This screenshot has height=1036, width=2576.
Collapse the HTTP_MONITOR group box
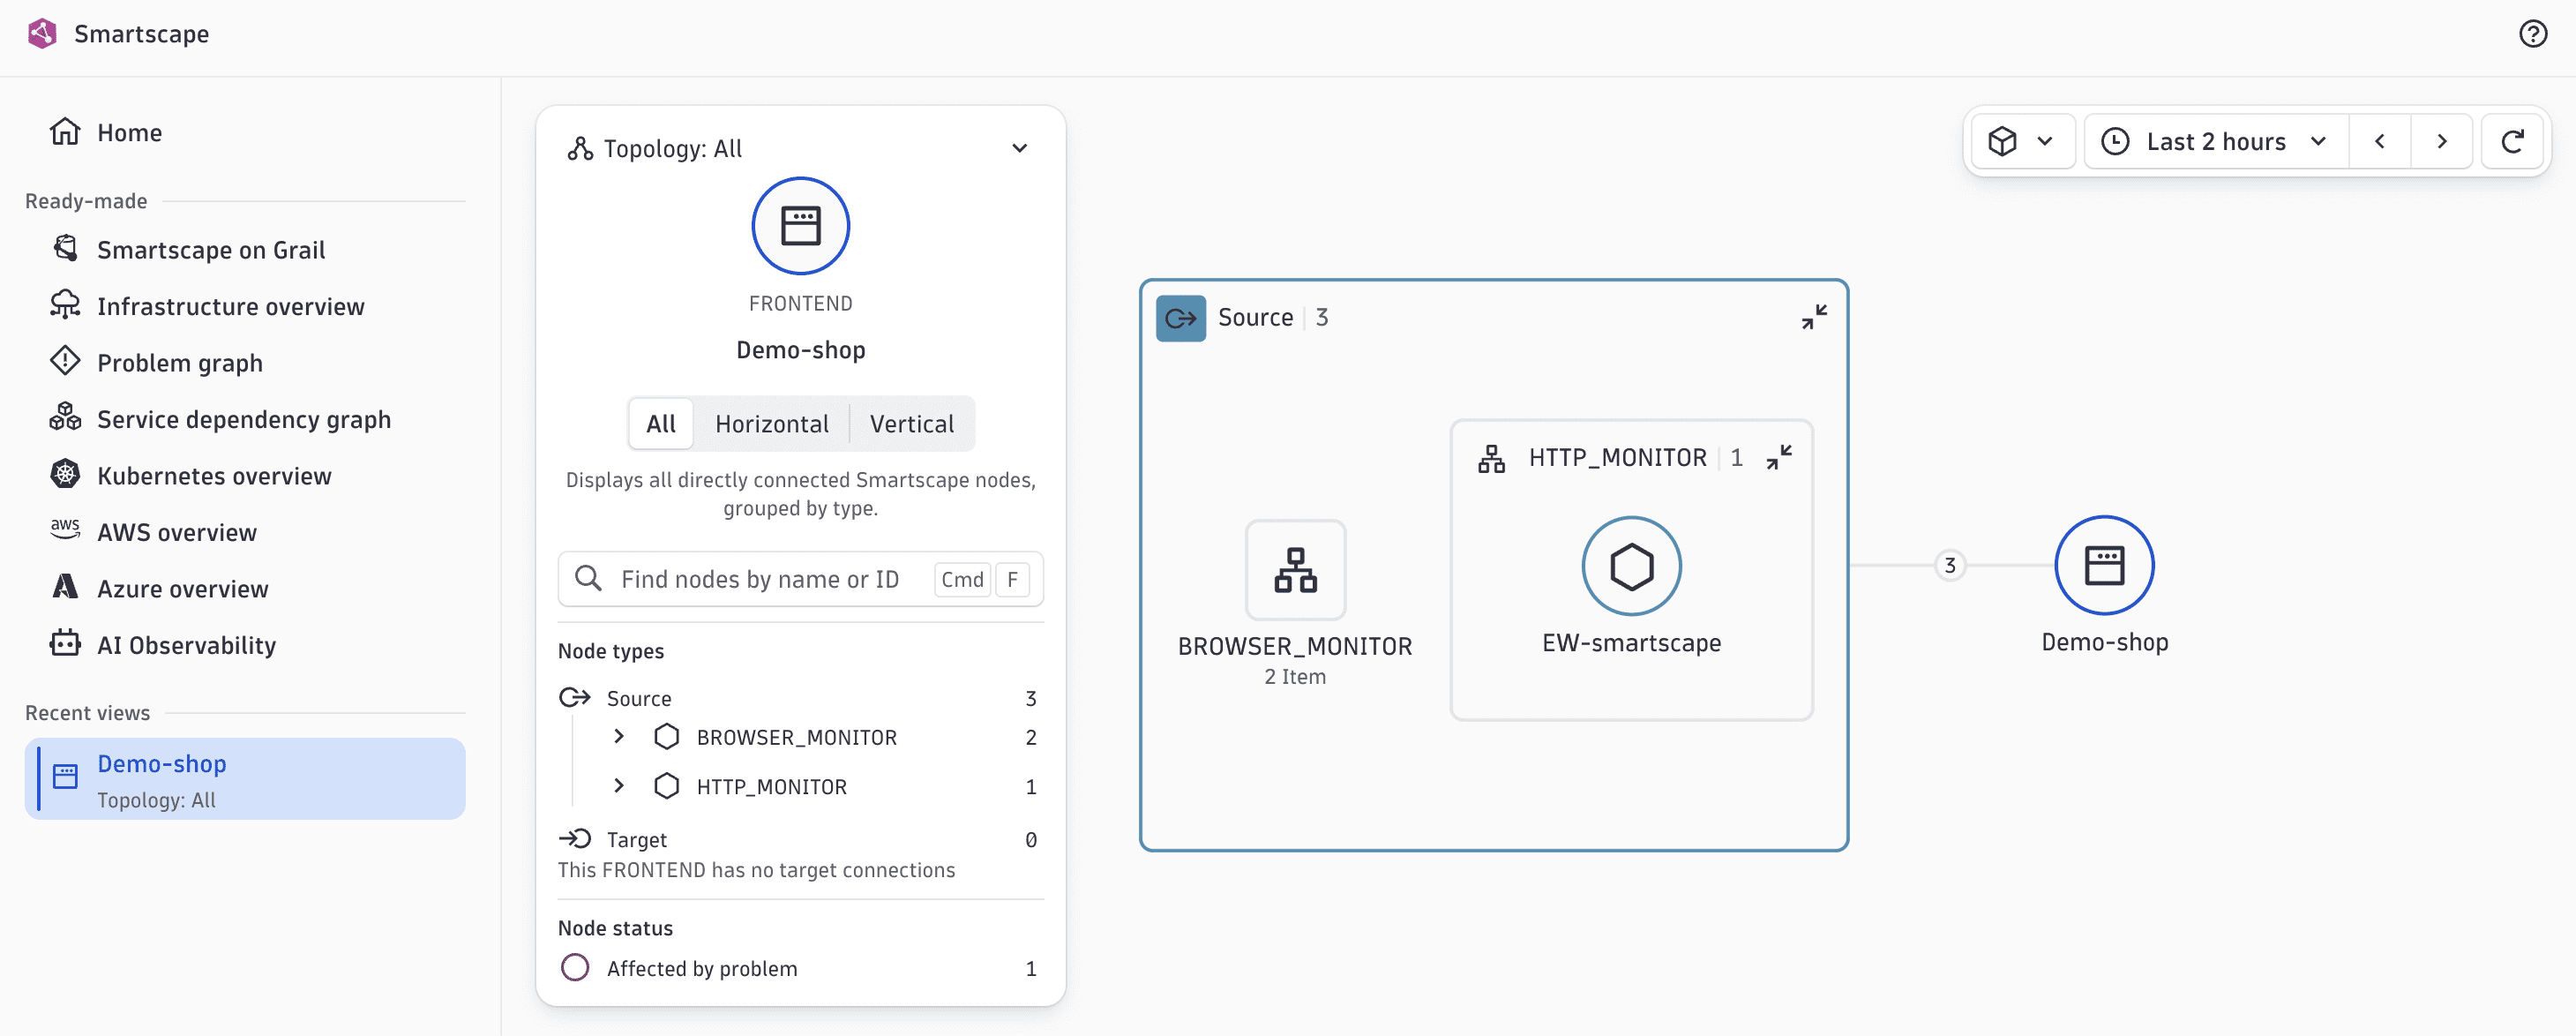(x=1779, y=457)
